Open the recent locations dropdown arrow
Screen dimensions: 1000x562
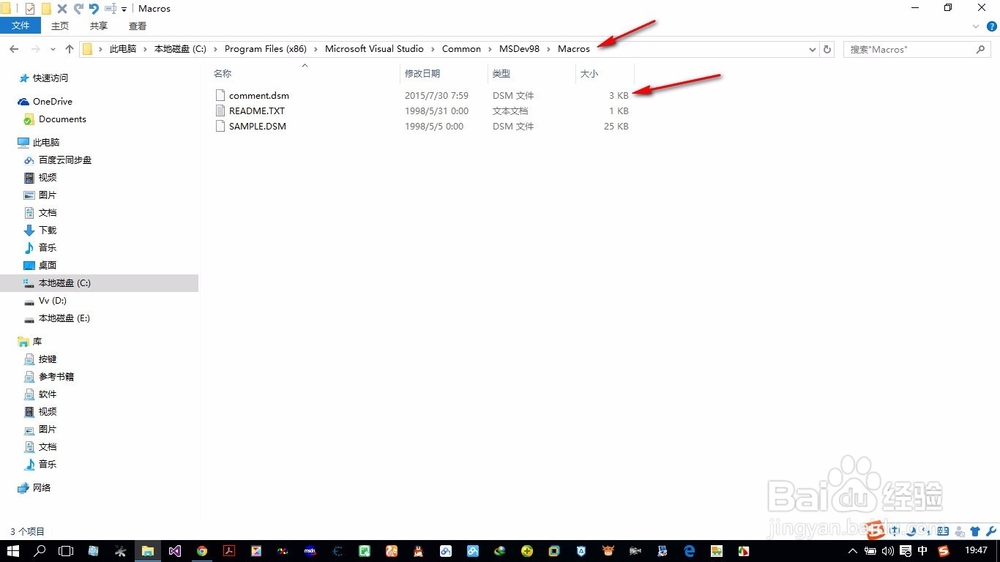coord(52,50)
